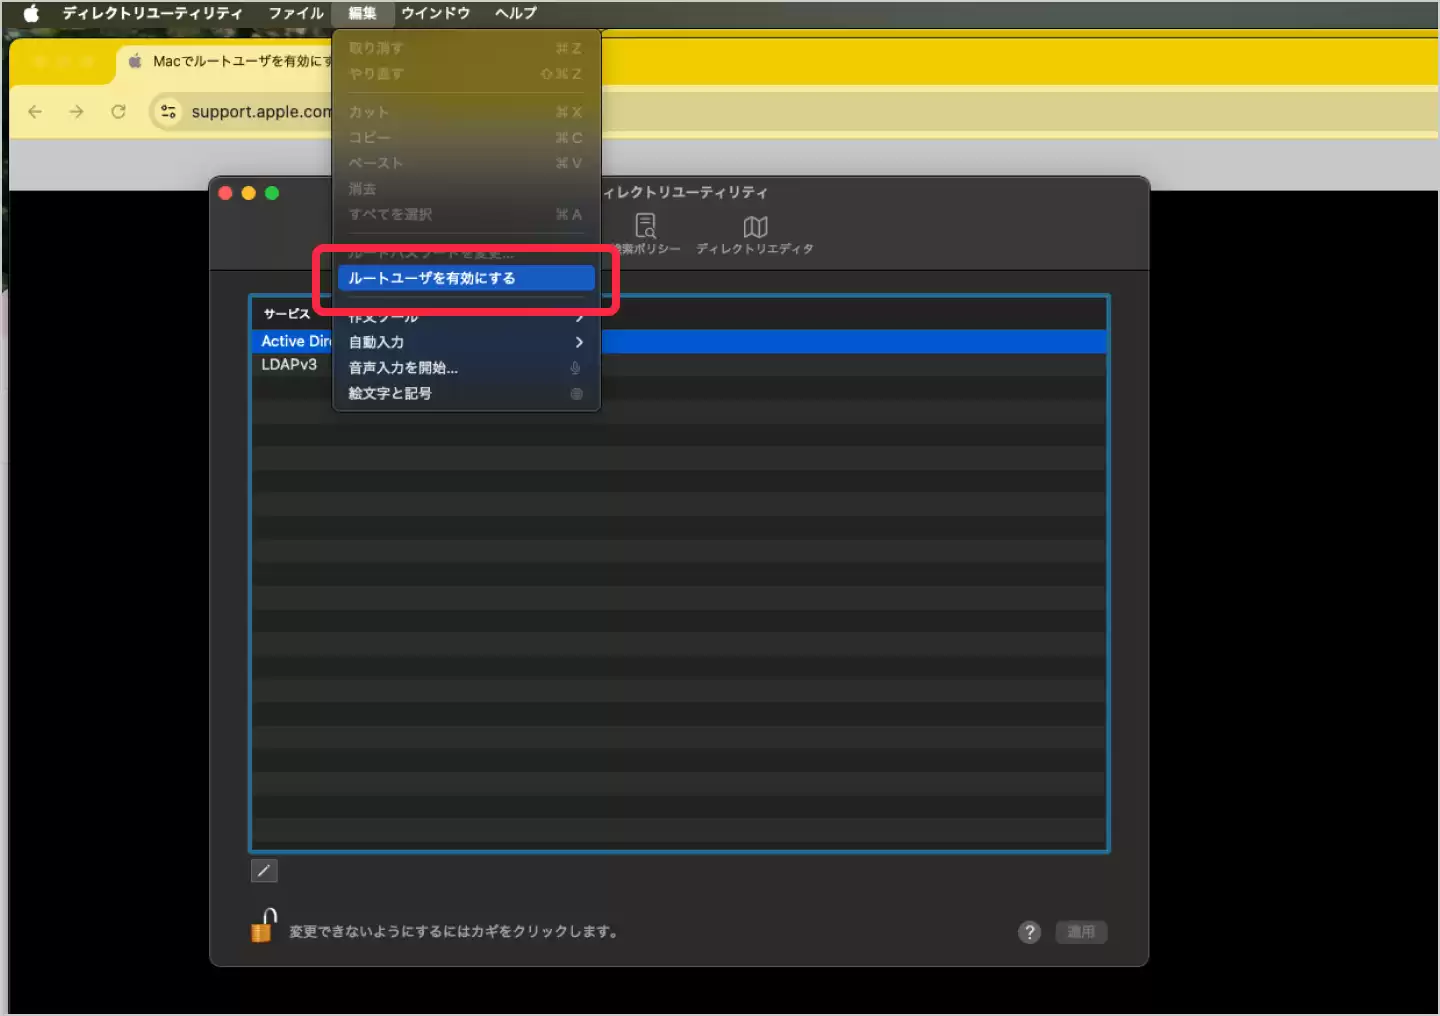The image size is (1440, 1016).
Task: Expand the 作文ツール submenu arrow
Action: click(x=579, y=317)
